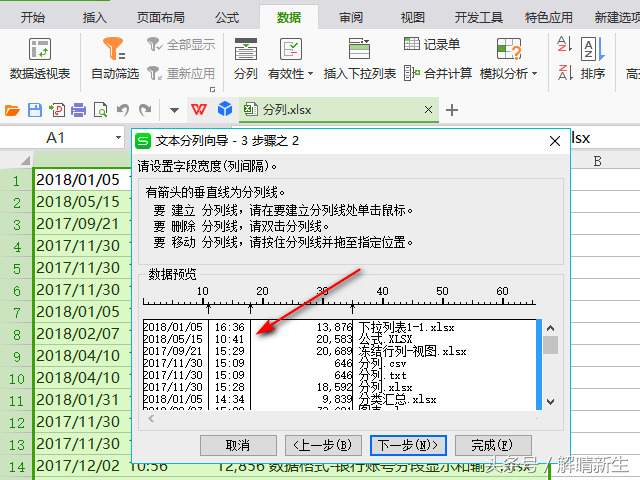640x480 pixels.
Task: Expand the A1 name box dropdown
Action: pyautogui.click(x=118, y=138)
